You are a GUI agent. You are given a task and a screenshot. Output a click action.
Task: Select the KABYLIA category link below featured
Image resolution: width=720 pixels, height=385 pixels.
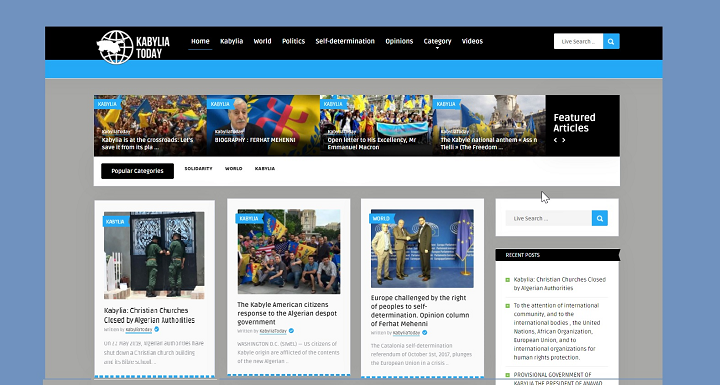point(265,169)
